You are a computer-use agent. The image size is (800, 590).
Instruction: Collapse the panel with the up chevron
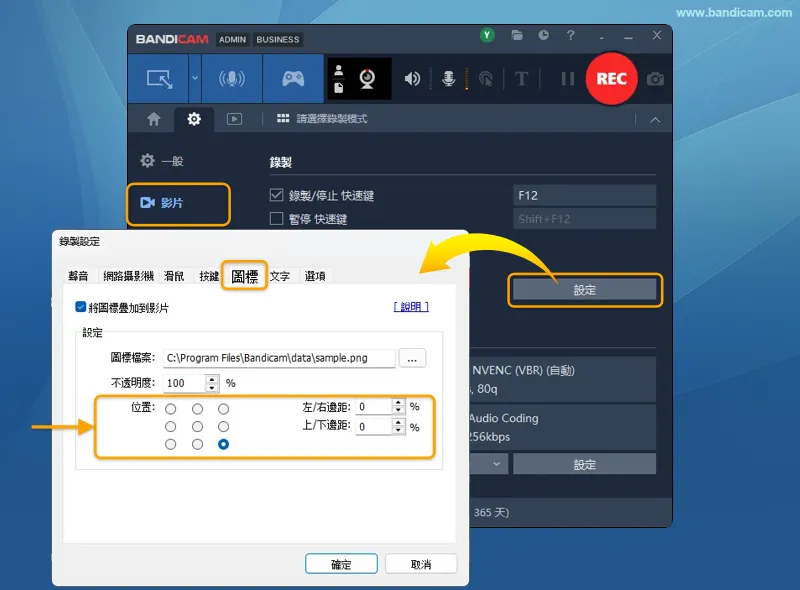[x=655, y=120]
